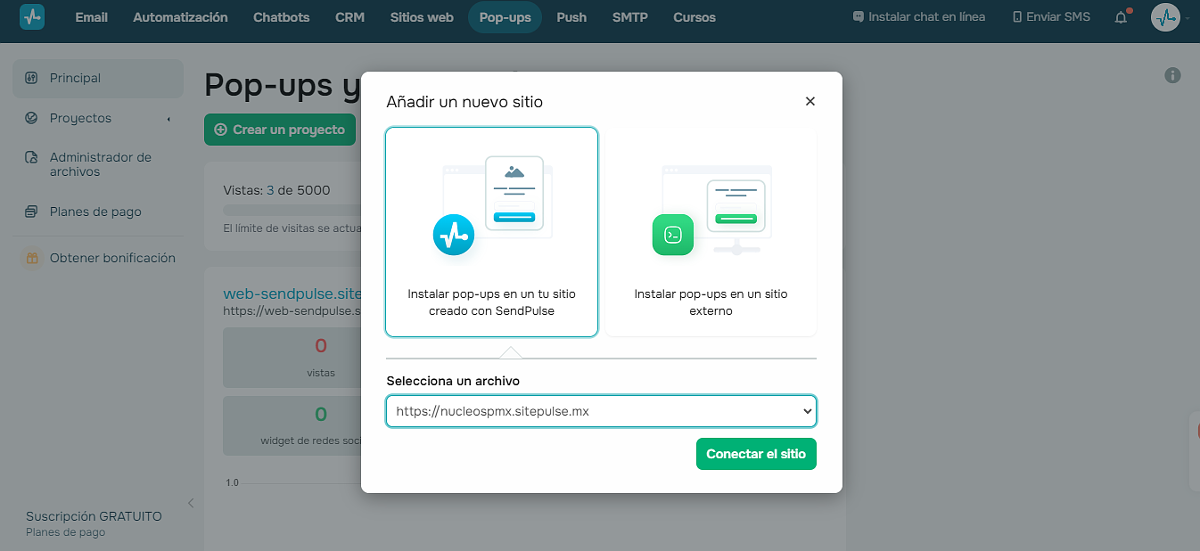Click the Conectar el sitio button

(x=756, y=454)
